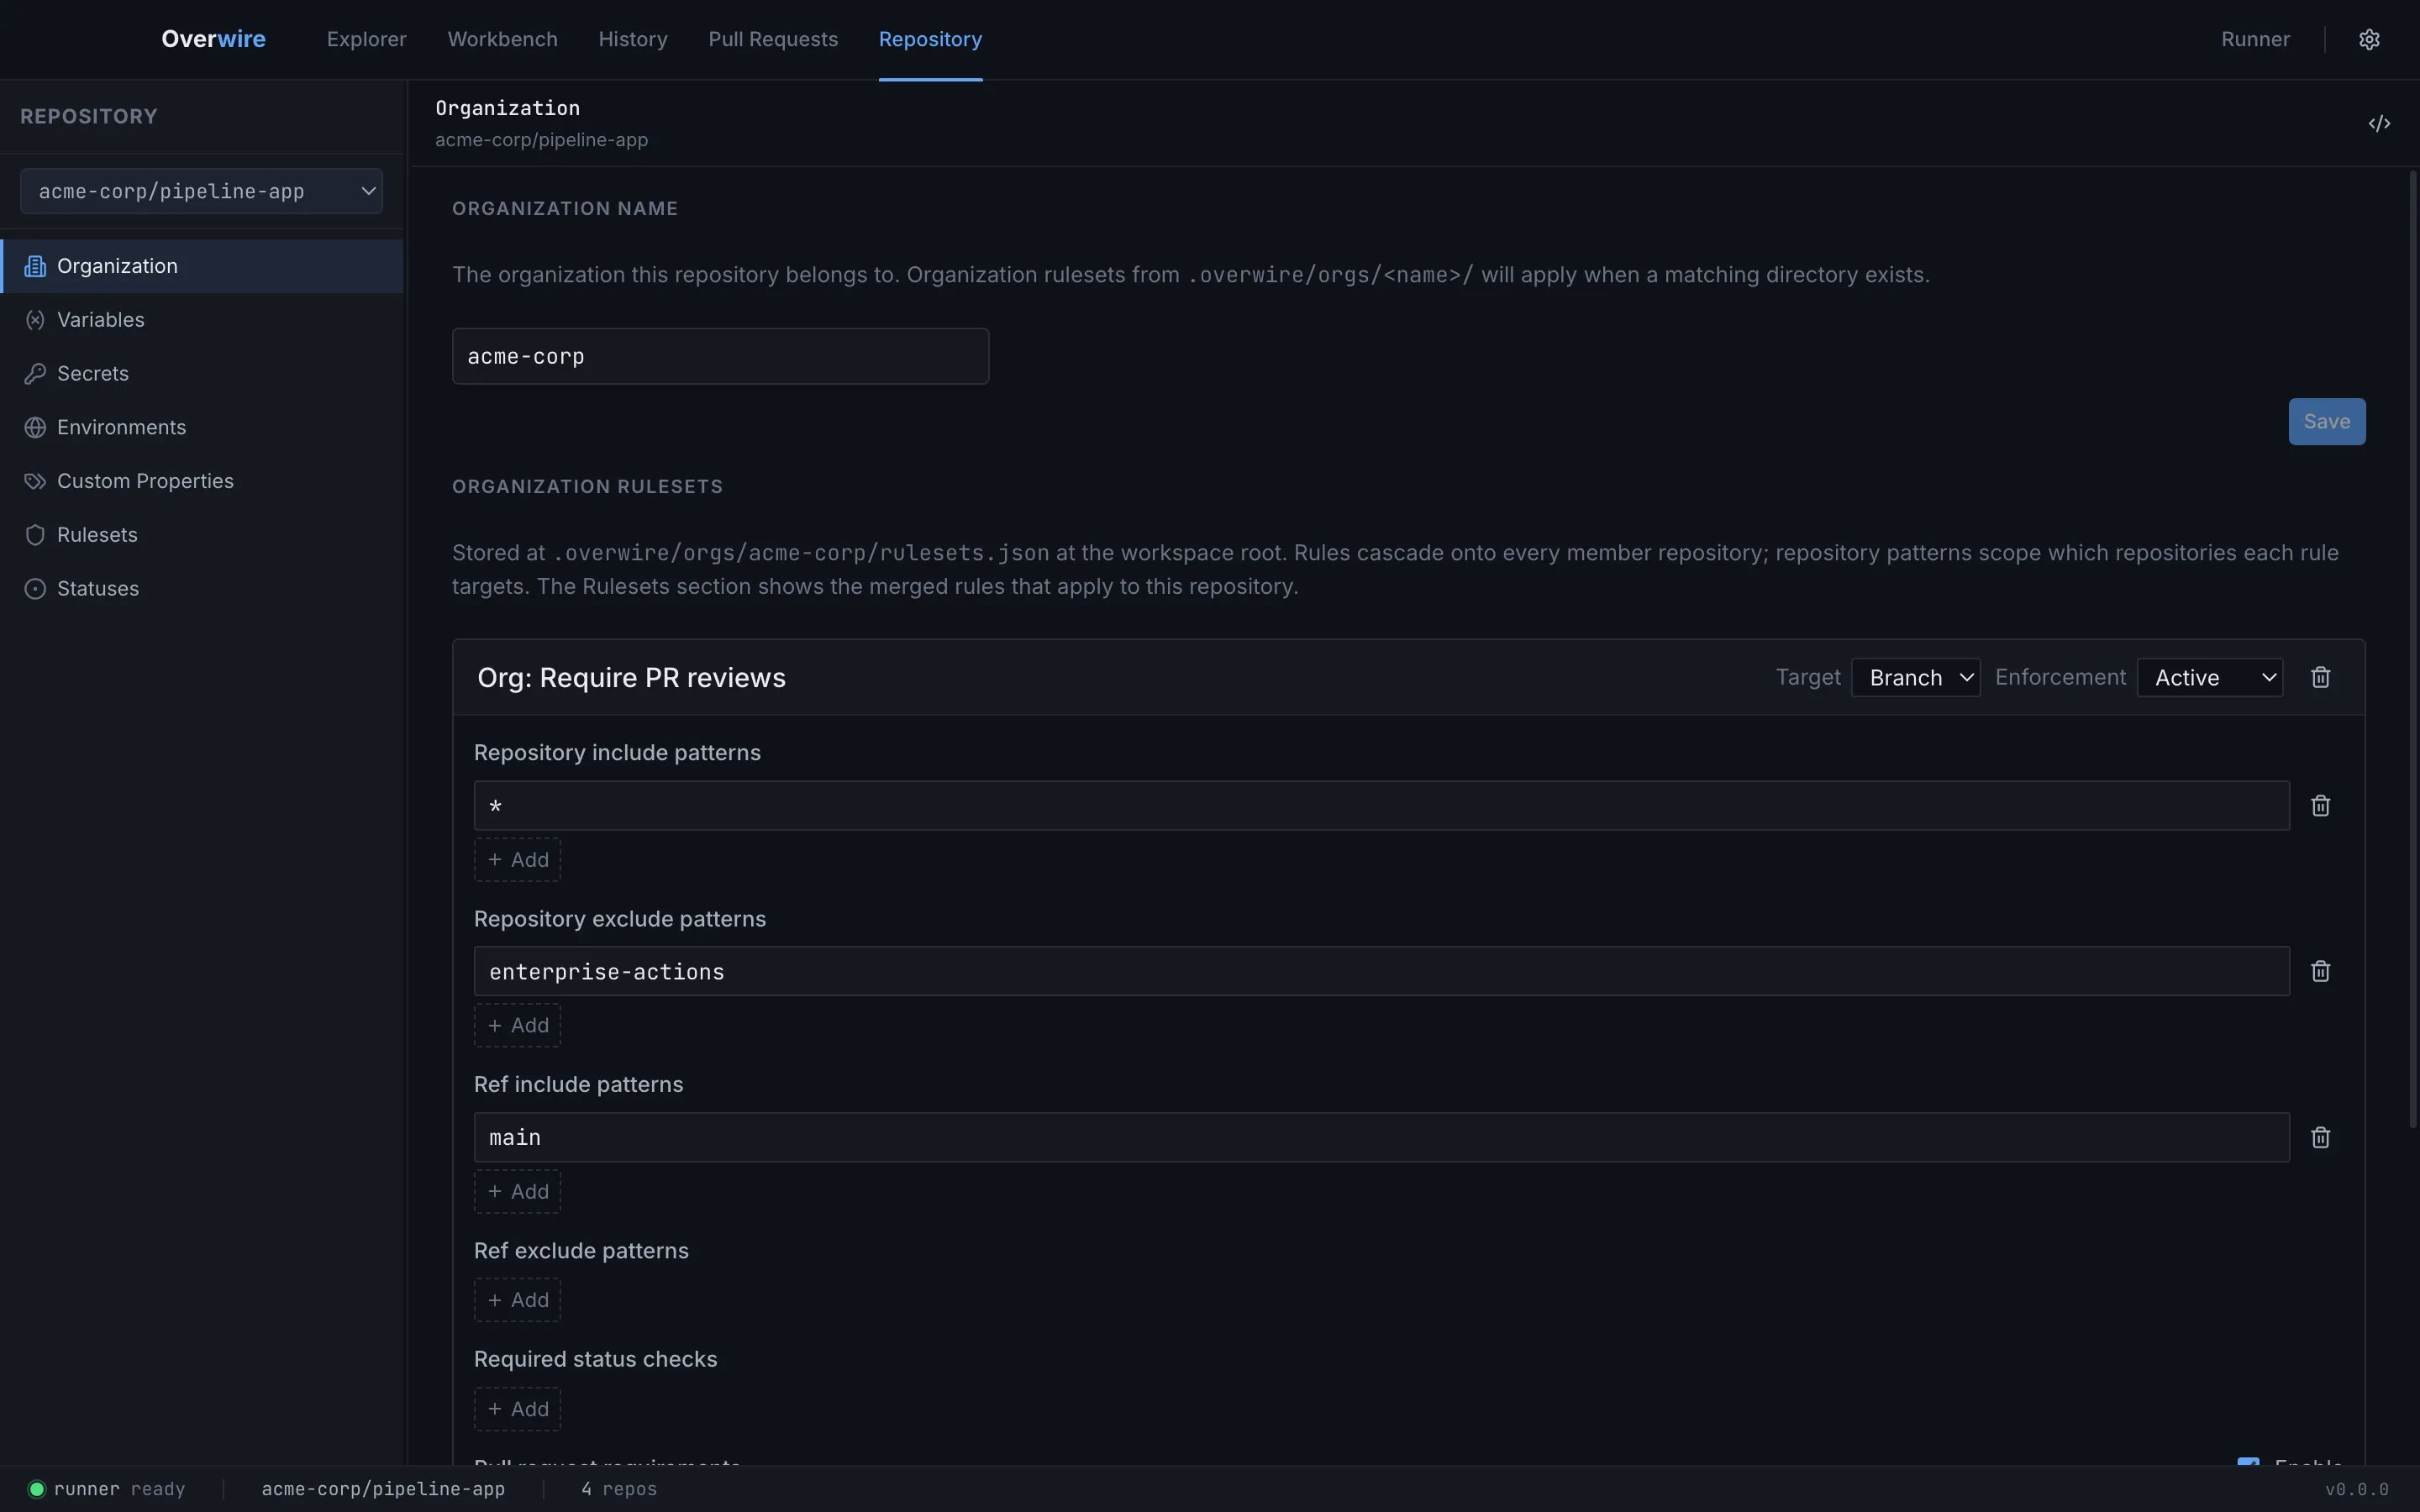The image size is (2420, 1512).
Task: Click the Variables icon in sidebar
Action: [x=35, y=320]
